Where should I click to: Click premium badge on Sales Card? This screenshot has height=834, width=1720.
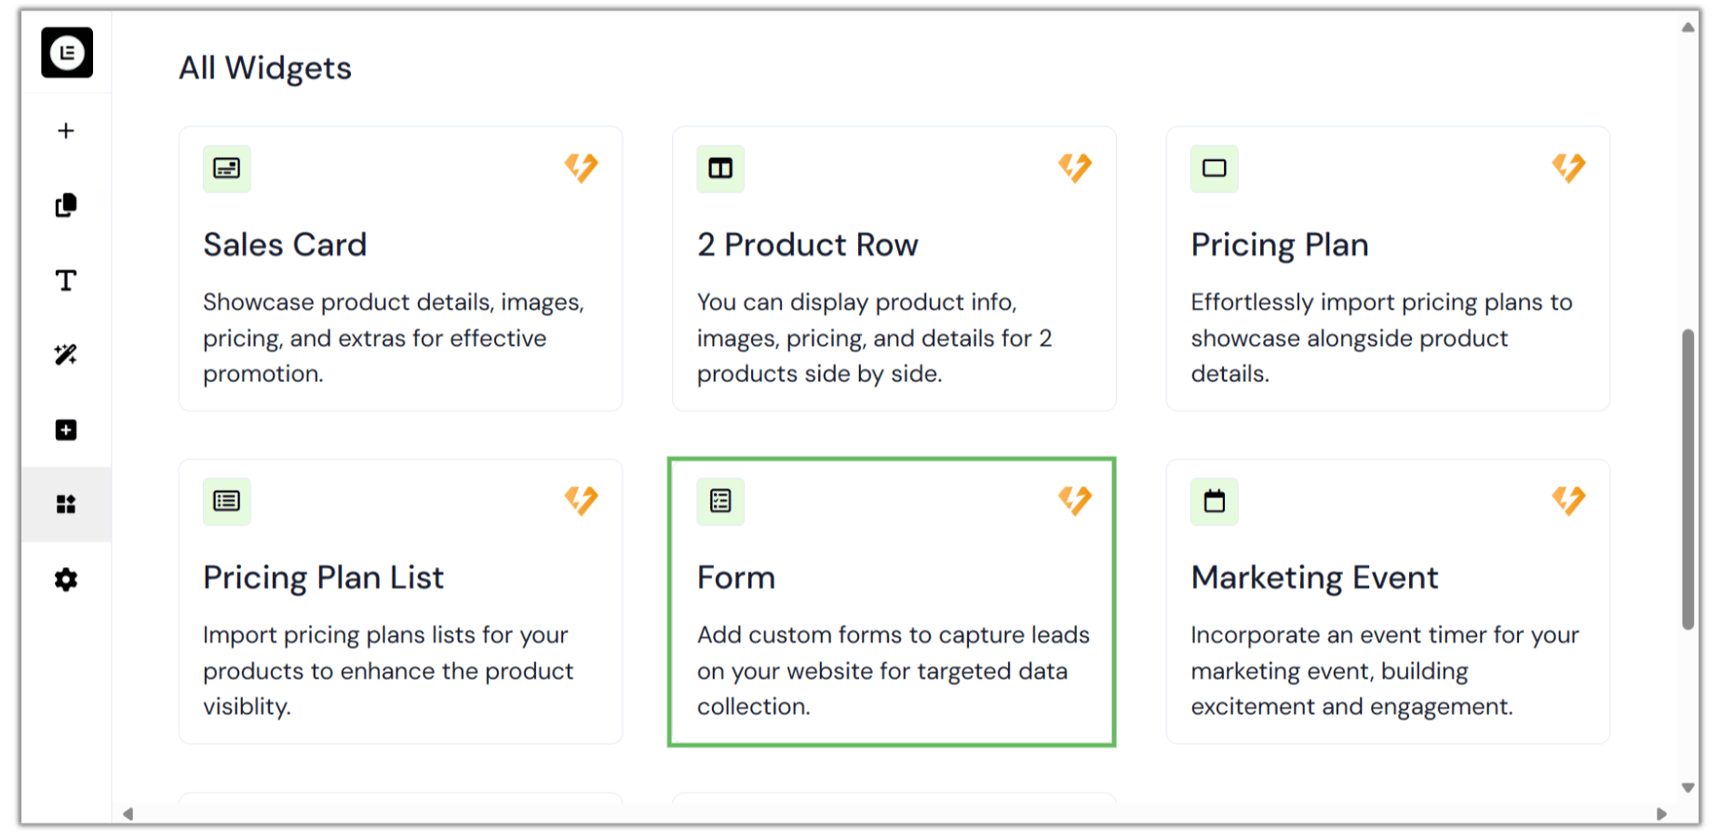pyautogui.click(x=581, y=167)
